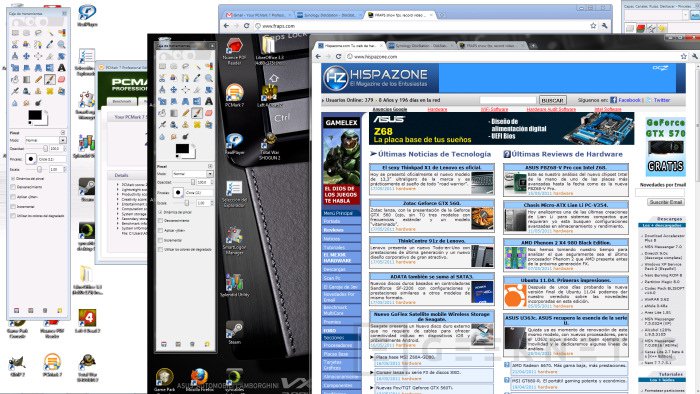
Task: Toggle Dinámica de pincel in dark-desktop toolbox
Action: tap(160, 212)
